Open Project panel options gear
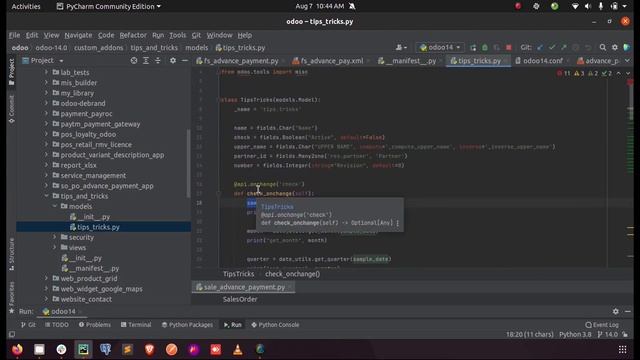Viewport: 640px width, 360px height. pyautogui.click(x=173, y=60)
